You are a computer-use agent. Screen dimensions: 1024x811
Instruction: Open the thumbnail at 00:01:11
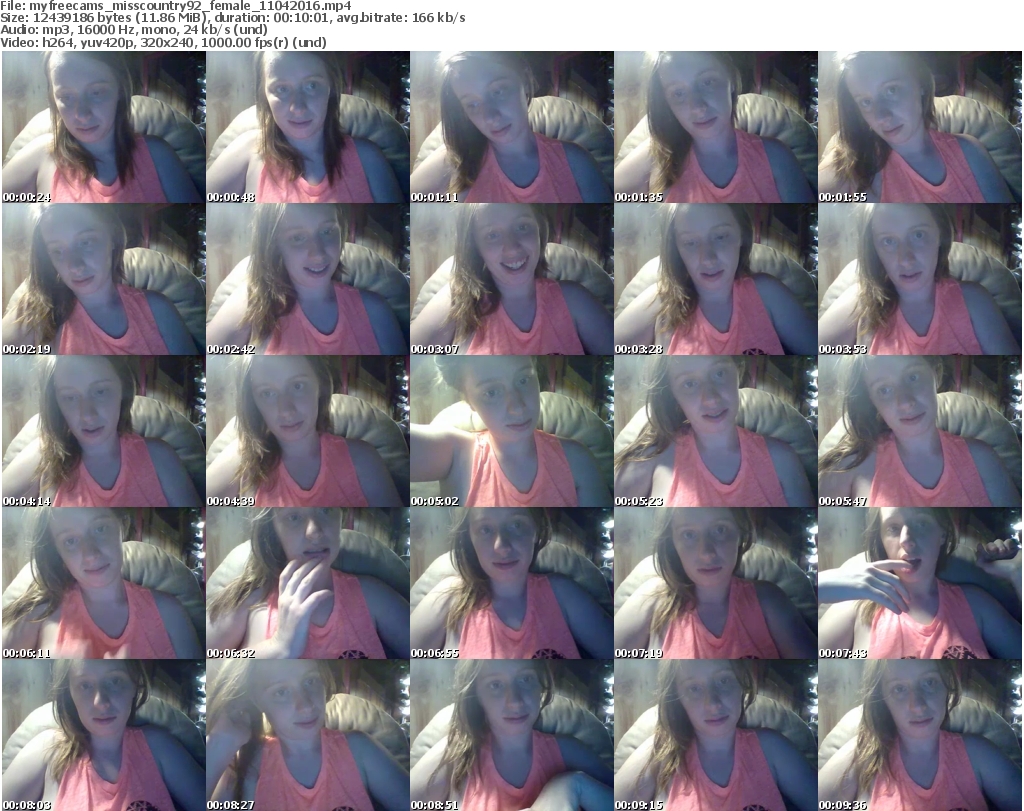click(511, 127)
